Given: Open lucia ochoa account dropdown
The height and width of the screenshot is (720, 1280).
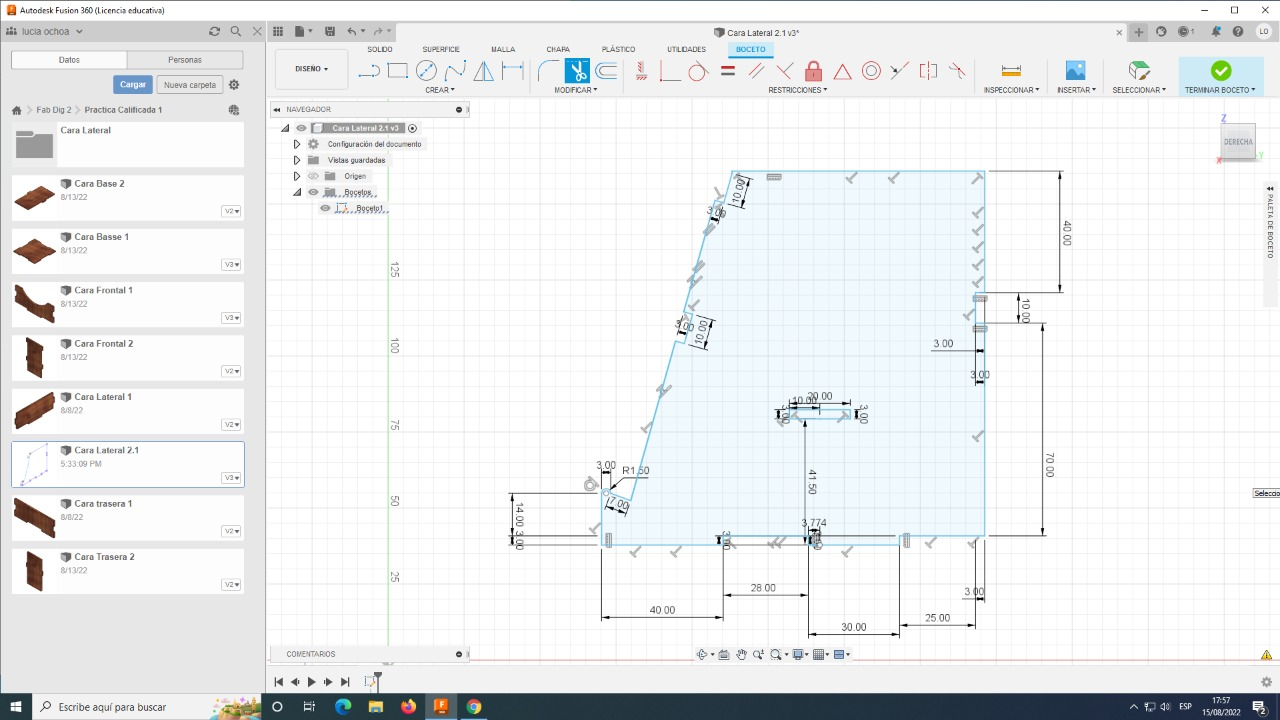Looking at the screenshot, I should pos(52,32).
